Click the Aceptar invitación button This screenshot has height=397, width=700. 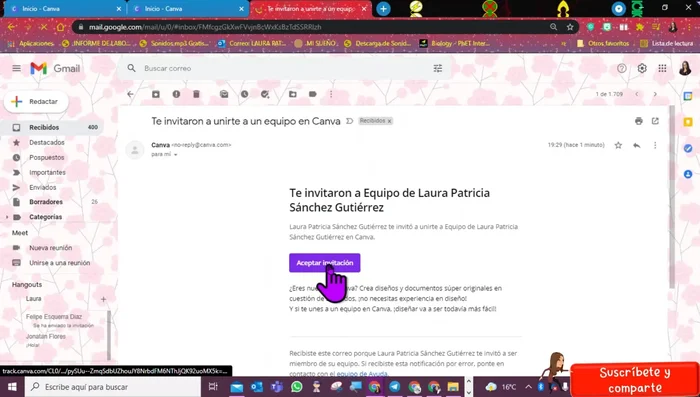click(x=325, y=263)
